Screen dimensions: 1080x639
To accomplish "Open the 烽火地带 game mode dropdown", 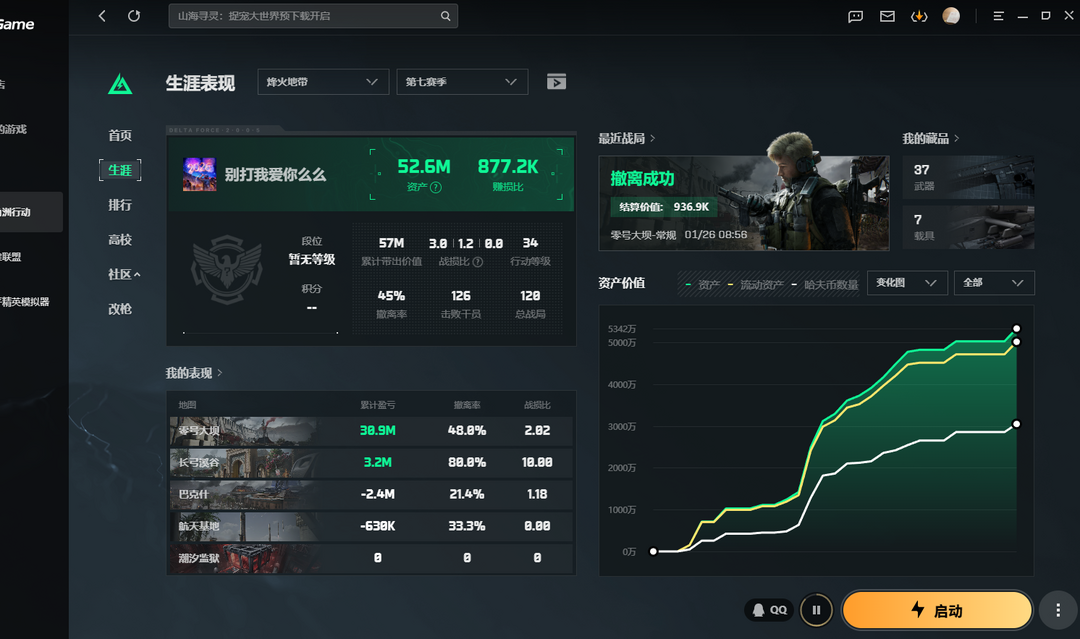I will click(x=323, y=82).
